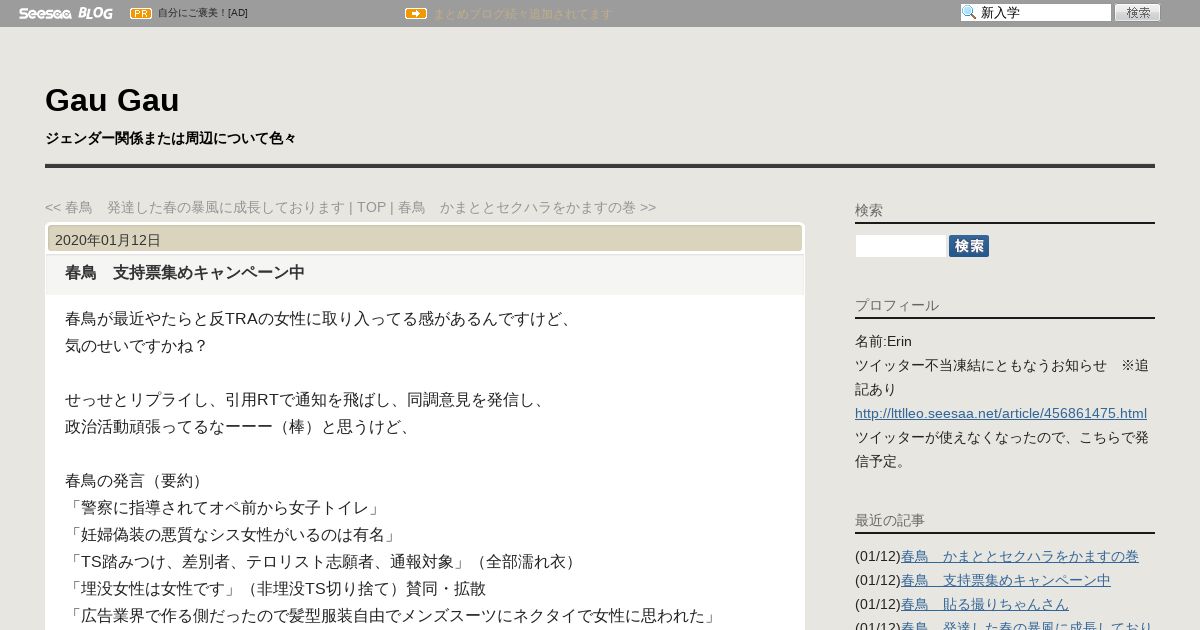Image resolution: width=1200 pixels, height=630 pixels.
Task: Click the date header 2020年01月12日
Action: [108, 240]
